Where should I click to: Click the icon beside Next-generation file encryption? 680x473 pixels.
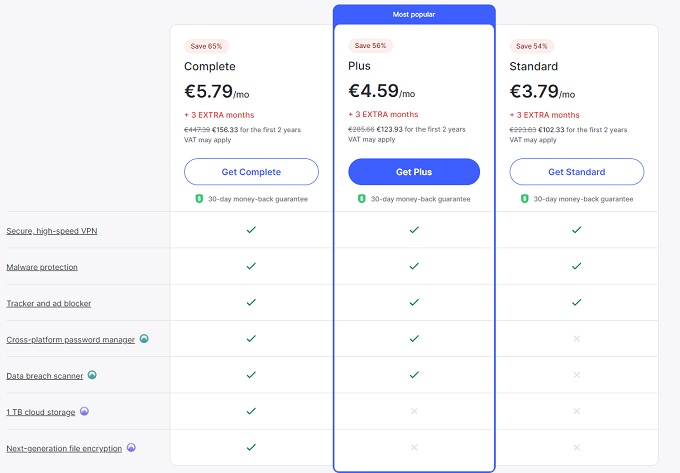pos(131,448)
